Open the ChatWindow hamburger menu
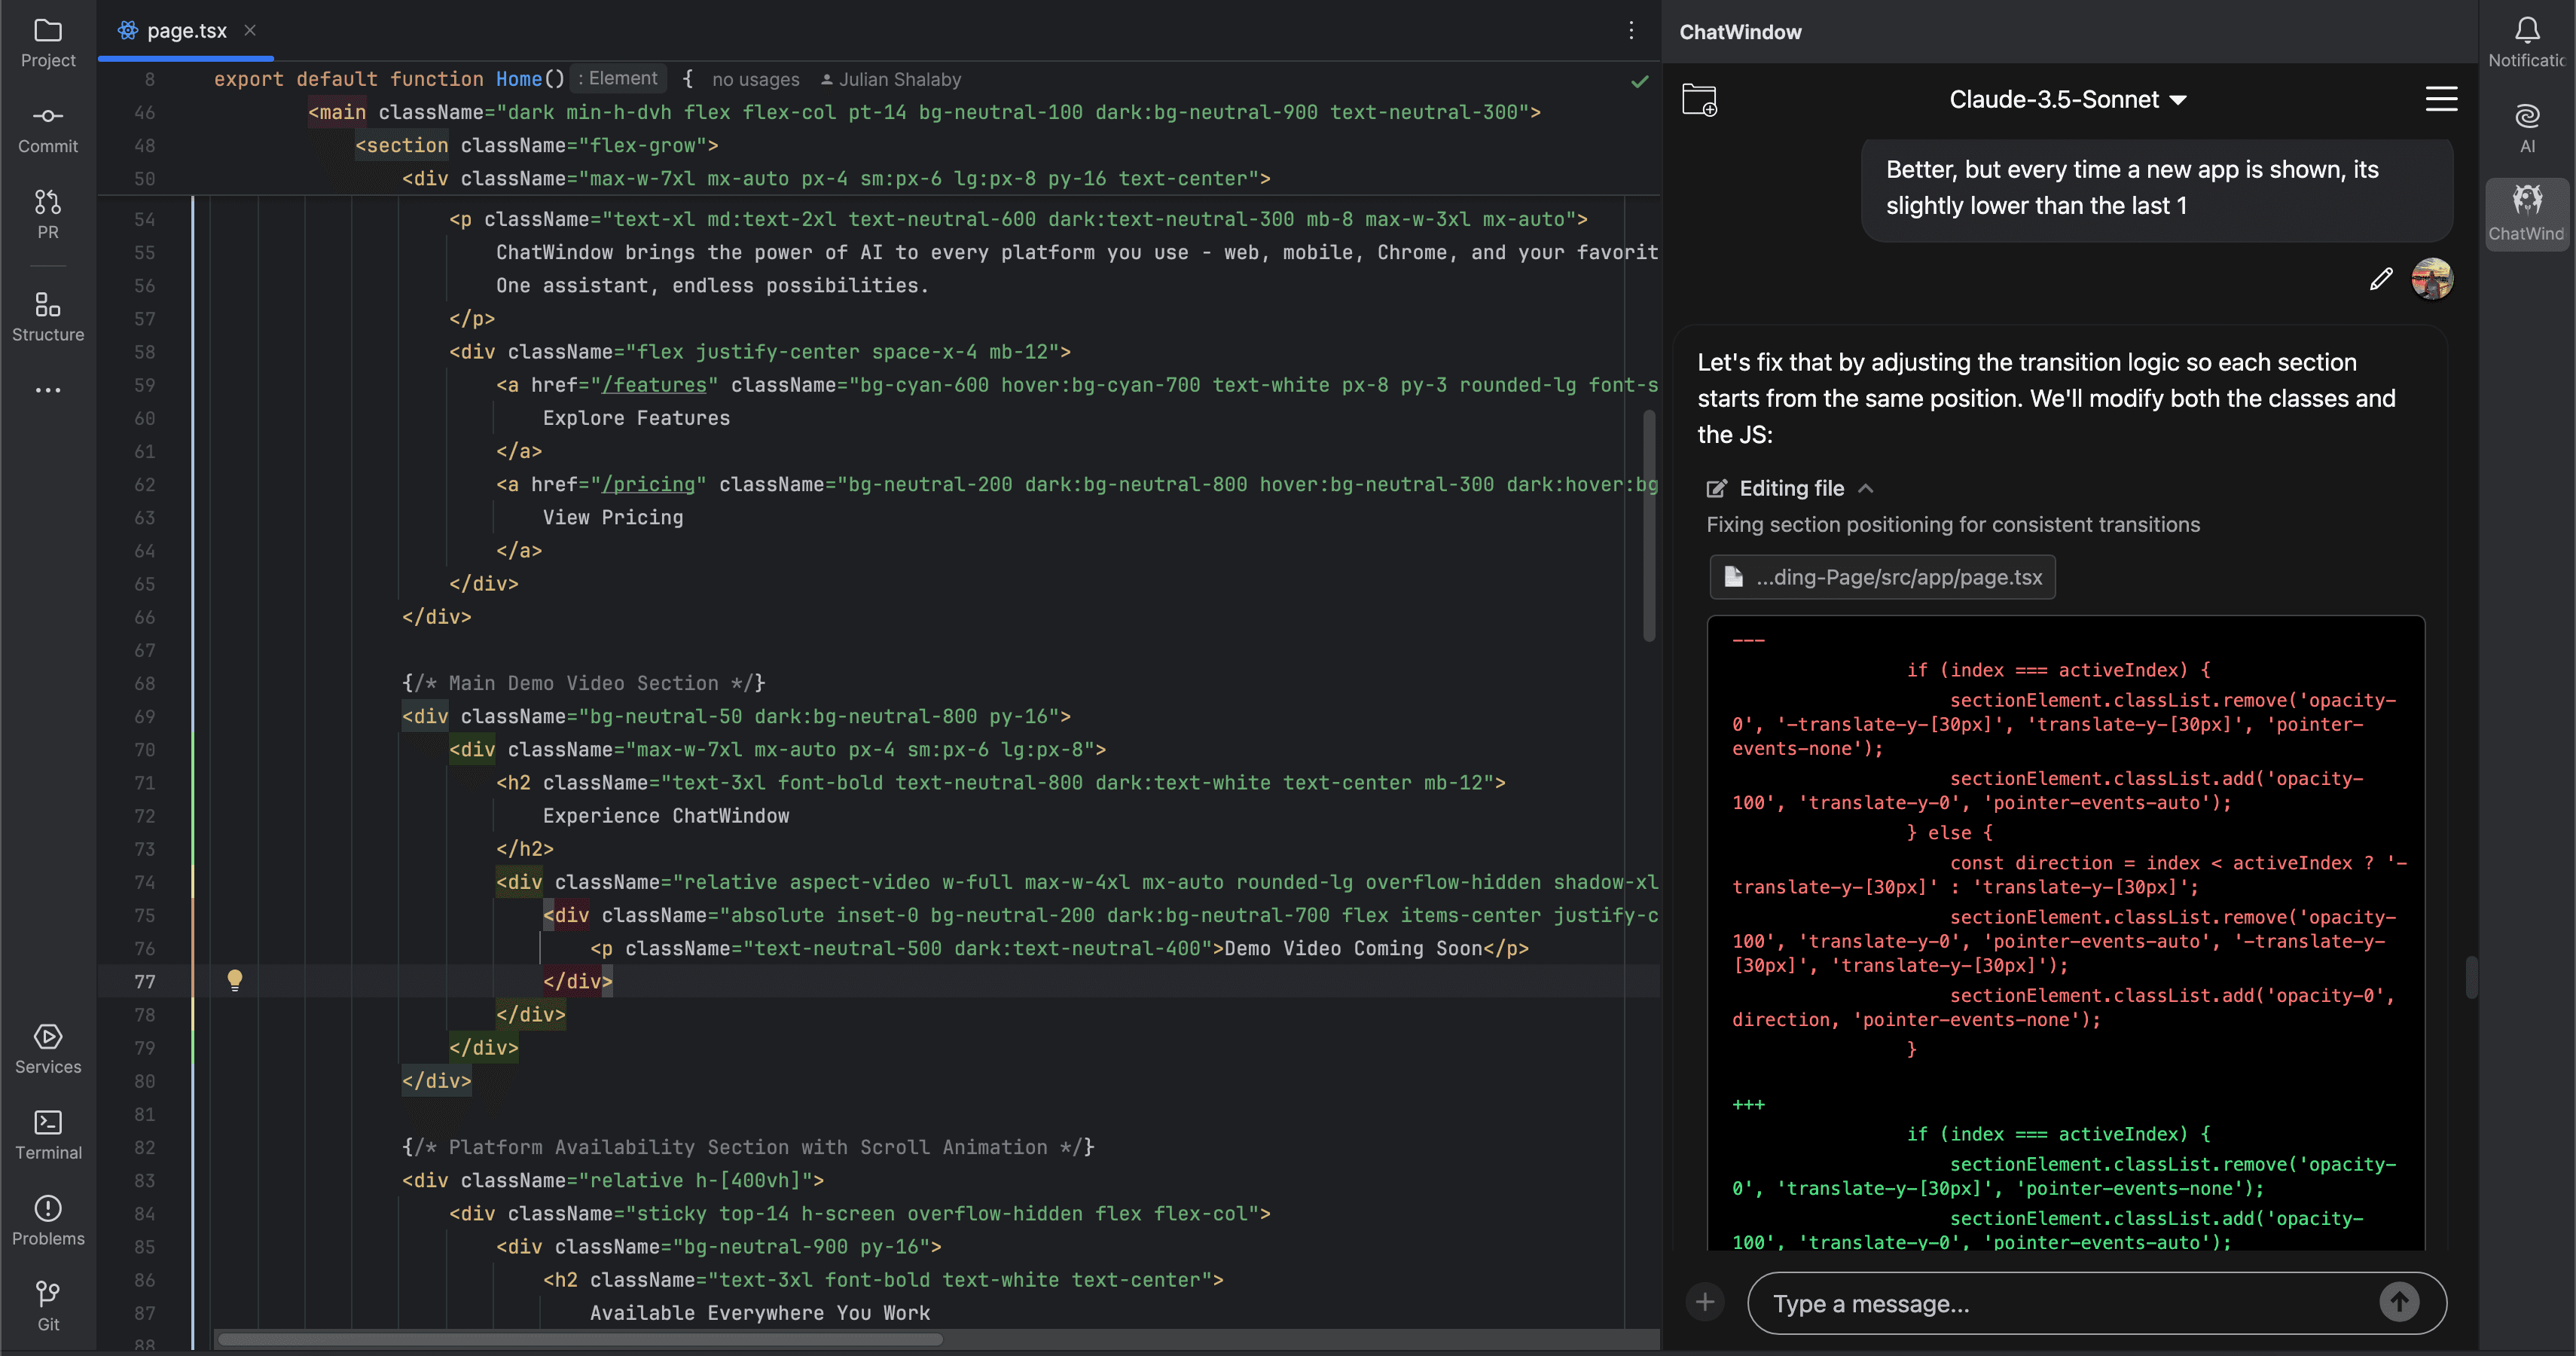This screenshot has width=2576, height=1356. [2441, 99]
